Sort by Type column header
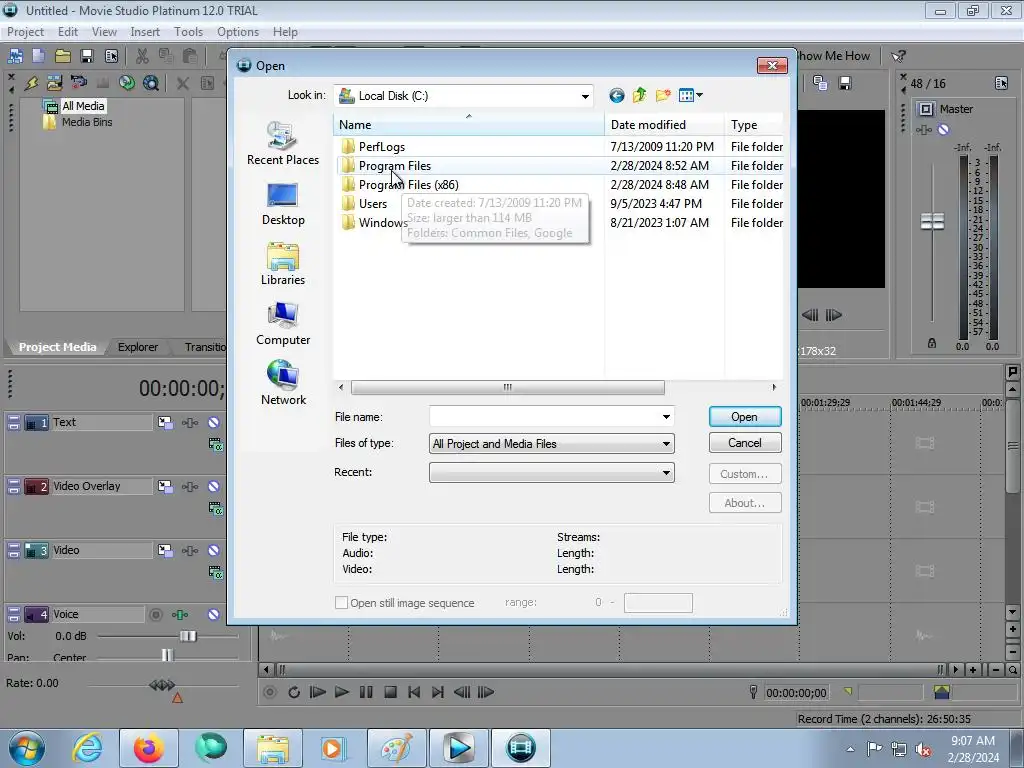This screenshot has width=1024, height=768. (x=754, y=125)
